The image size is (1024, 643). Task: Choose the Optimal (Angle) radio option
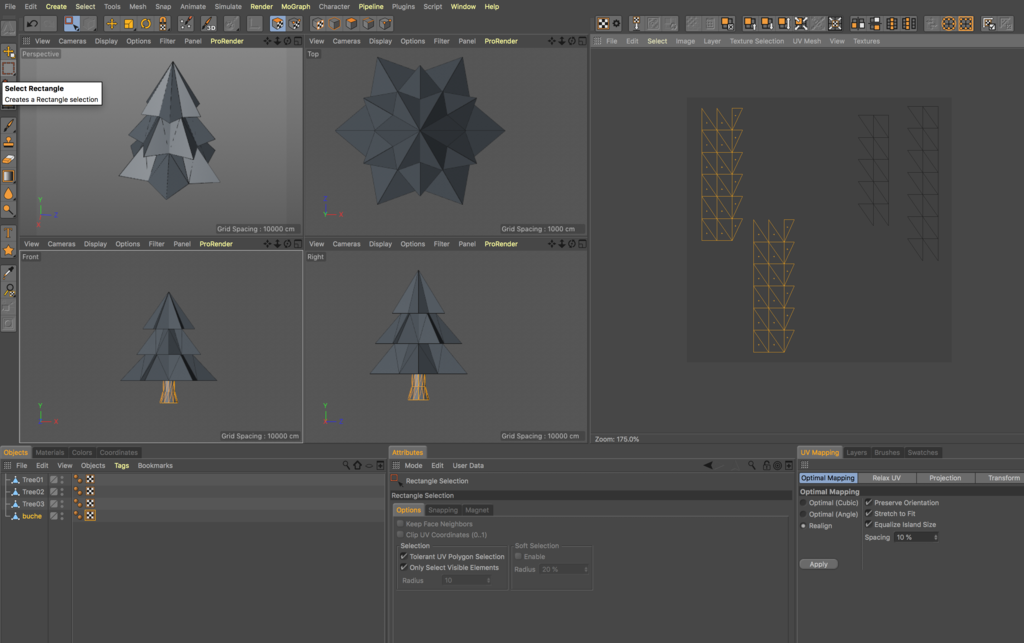(803, 514)
